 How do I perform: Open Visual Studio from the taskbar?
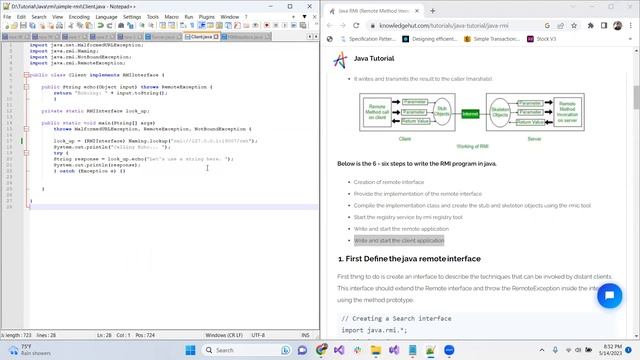(x=339, y=350)
